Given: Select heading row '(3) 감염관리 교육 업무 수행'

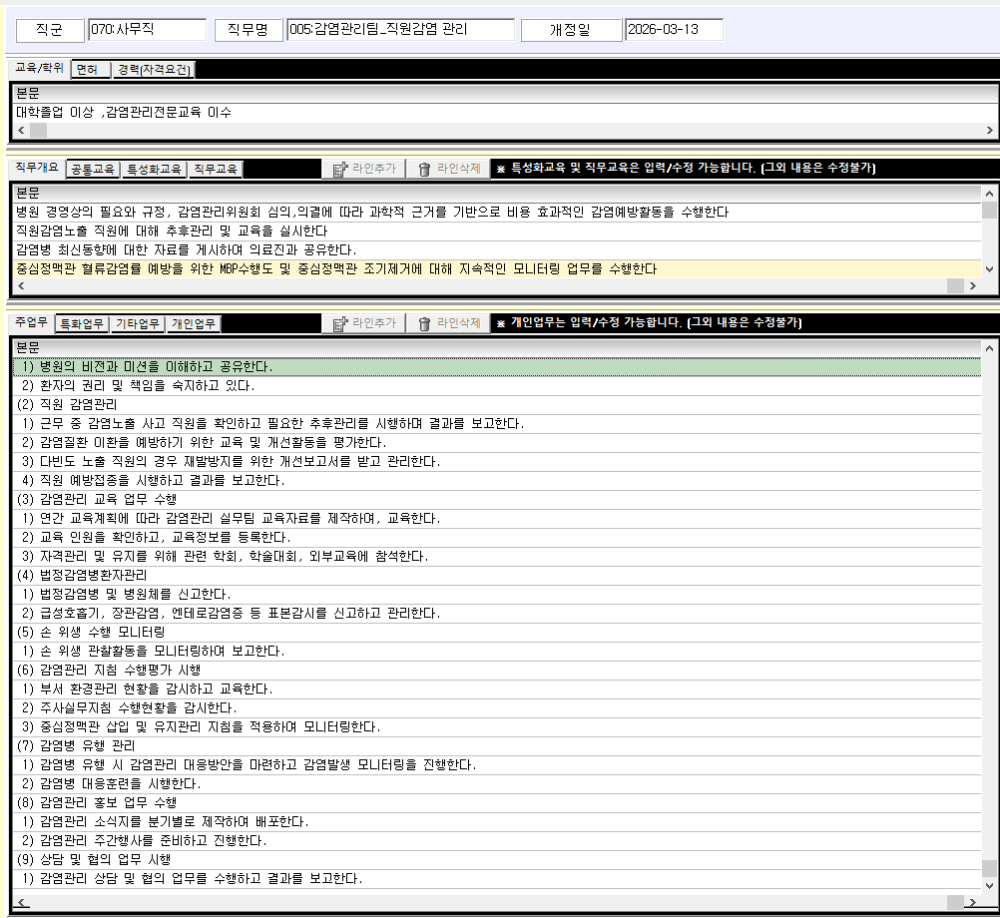Looking at the screenshot, I should (x=497, y=500).
